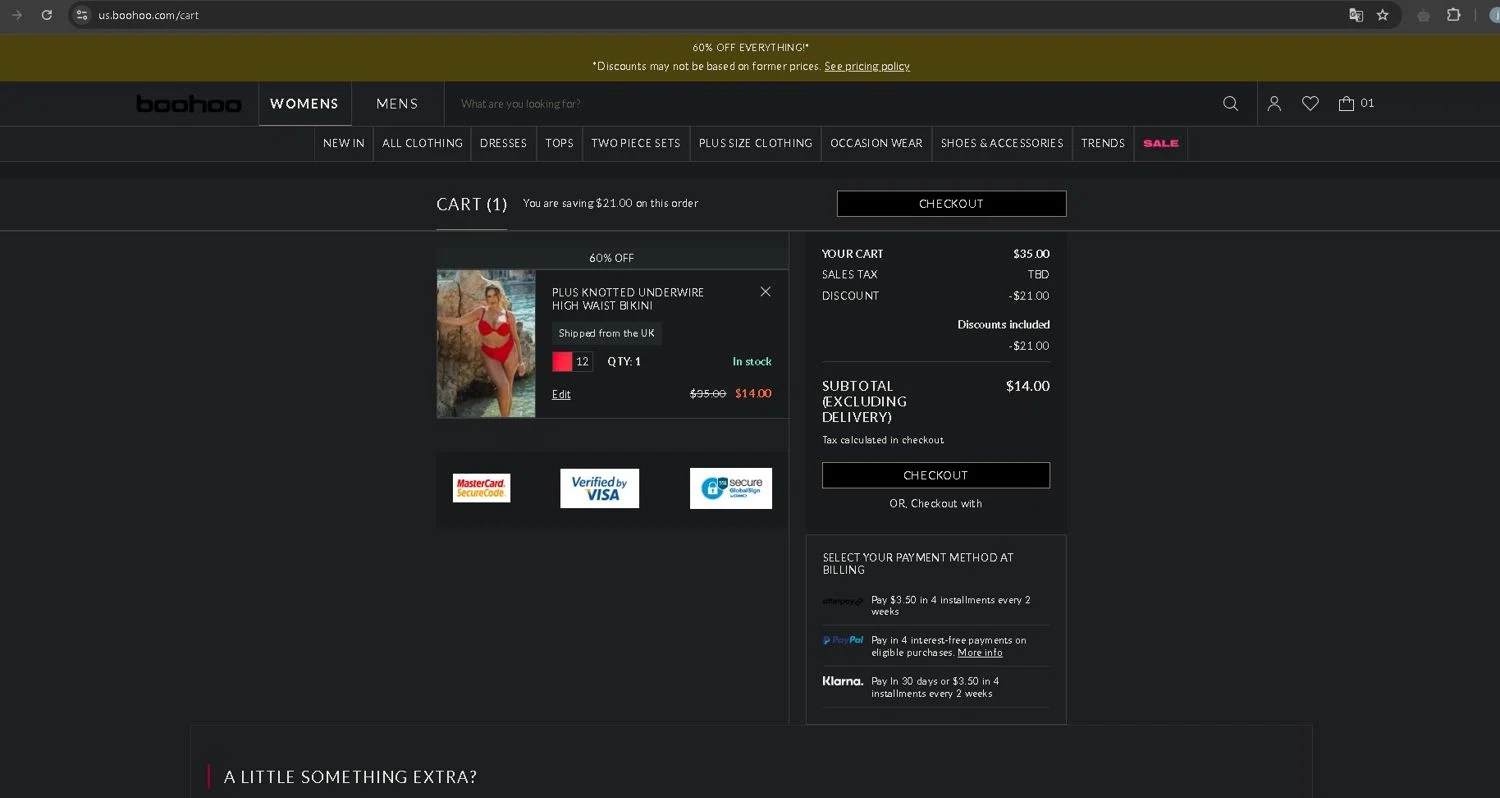Open the NEW IN menu
Image resolution: width=1500 pixels, height=798 pixels.
pos(344,143)
